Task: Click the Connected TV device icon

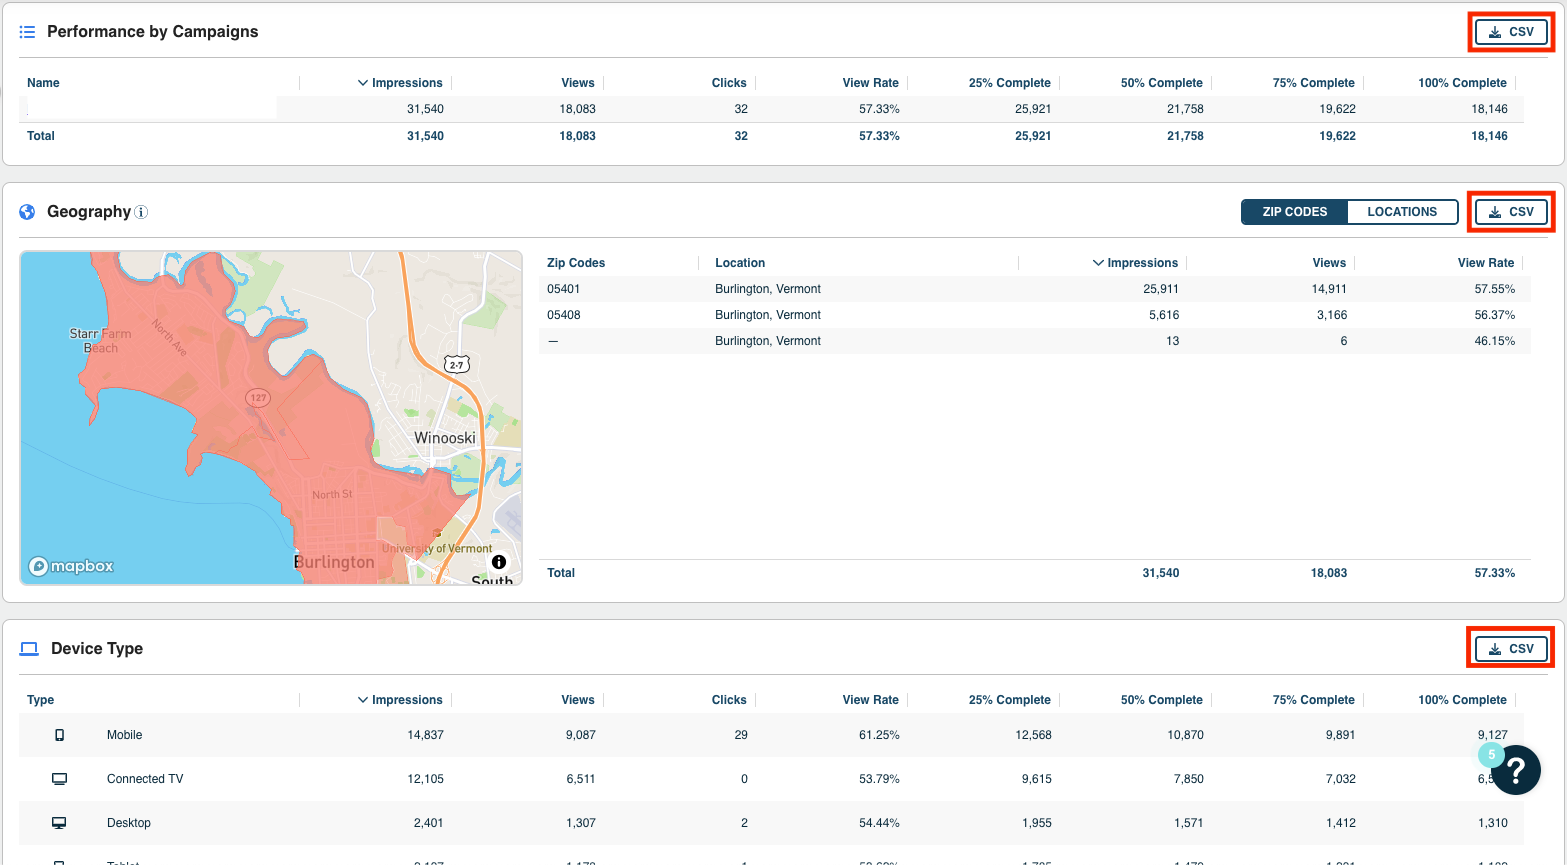Action: [60, 779]
